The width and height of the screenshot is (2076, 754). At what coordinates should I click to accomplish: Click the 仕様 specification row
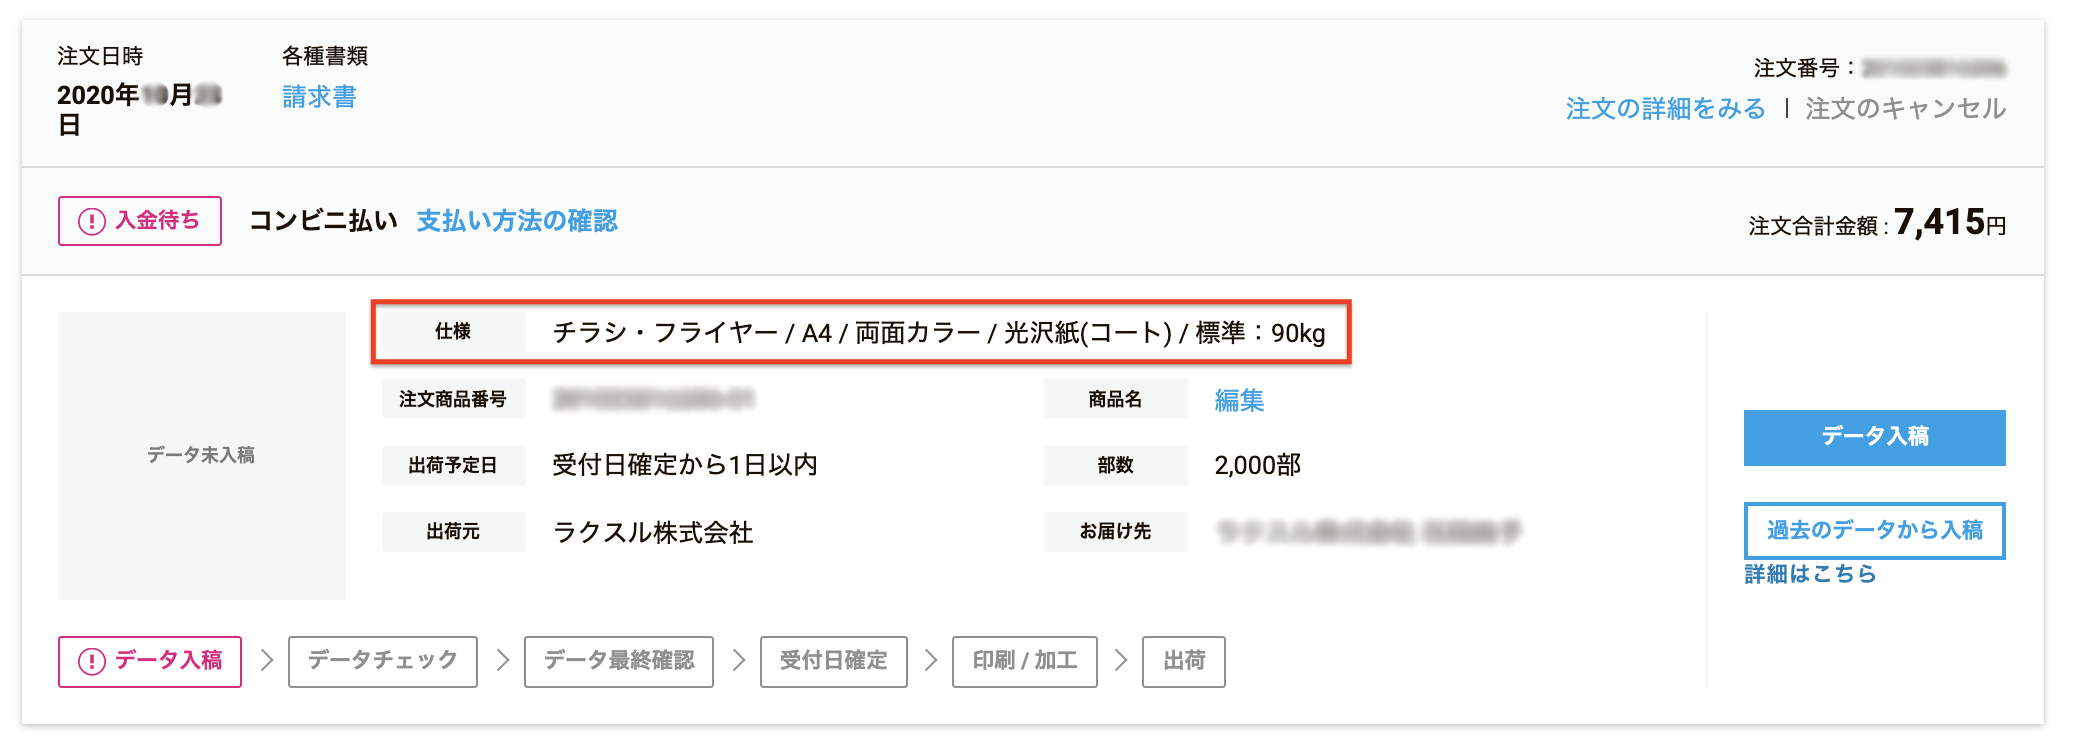(x=860, y=332)
